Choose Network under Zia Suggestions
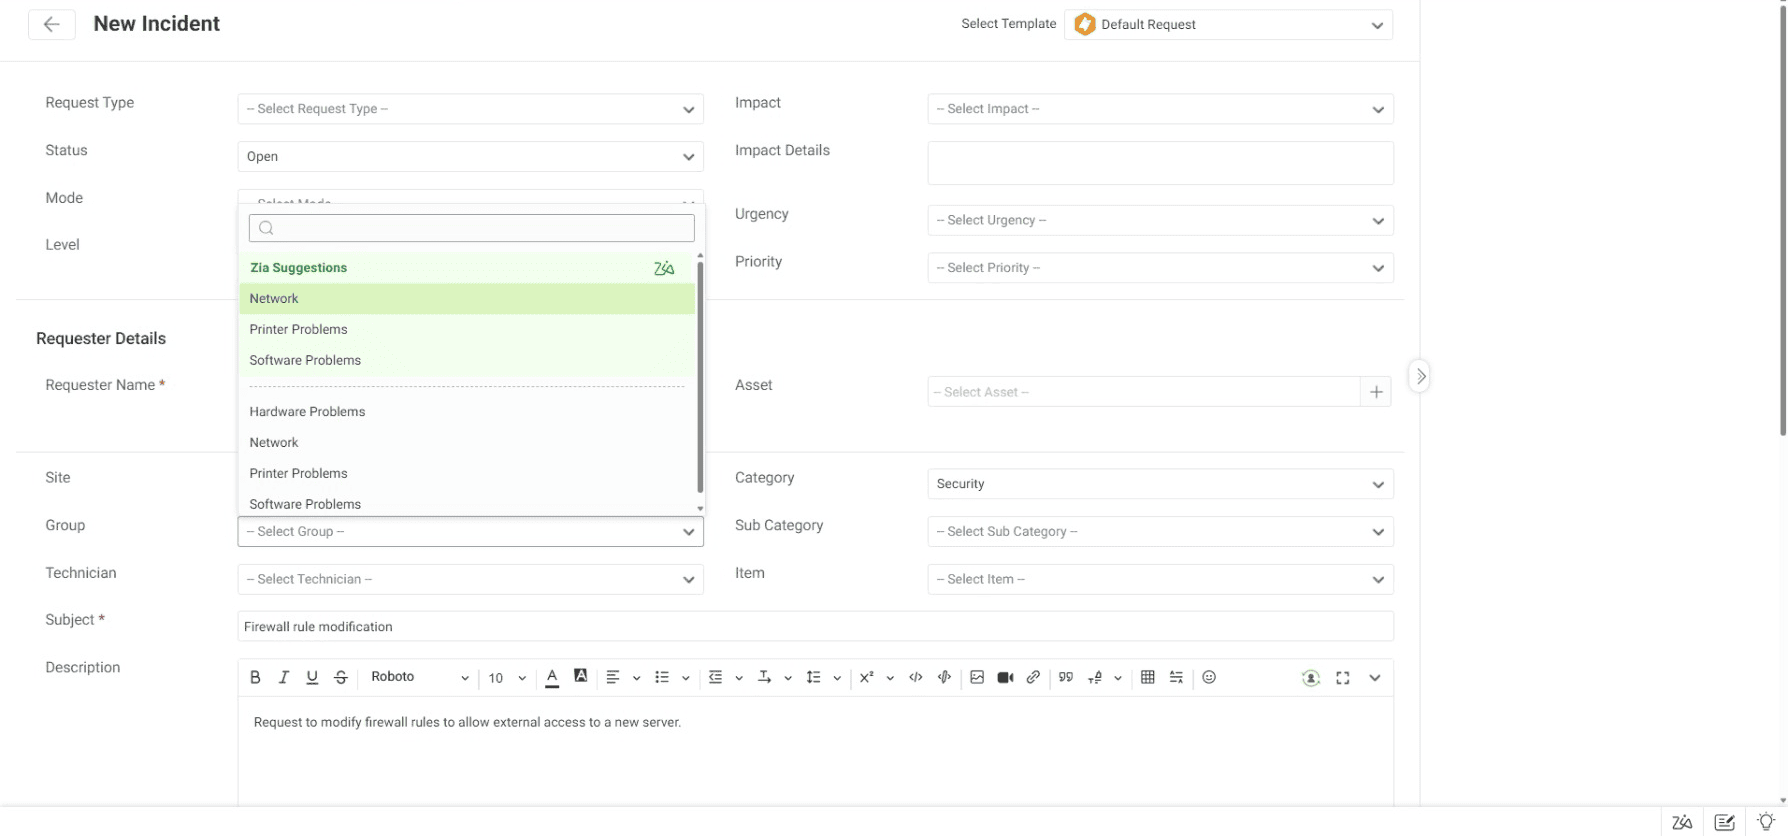Image resolution: width=1788 pixels, height=836 pixels. (x=274, y=299)
